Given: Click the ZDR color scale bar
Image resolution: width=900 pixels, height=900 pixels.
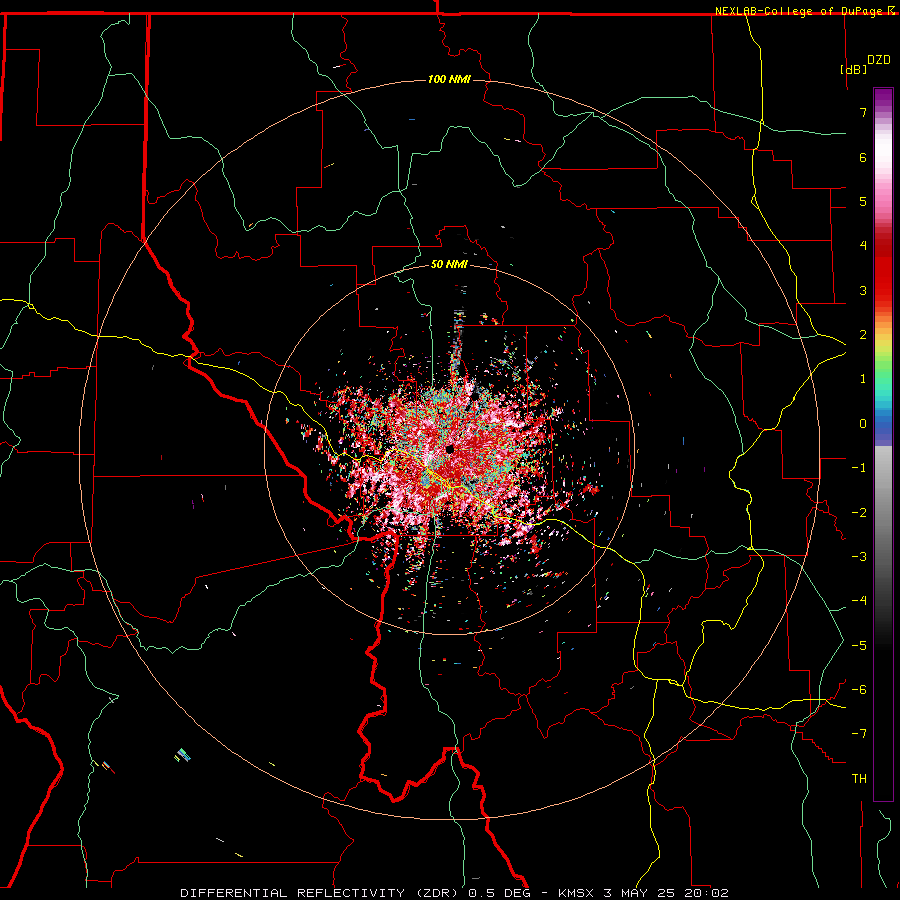Looking at the screenshot, I should [x=883, y=444].
